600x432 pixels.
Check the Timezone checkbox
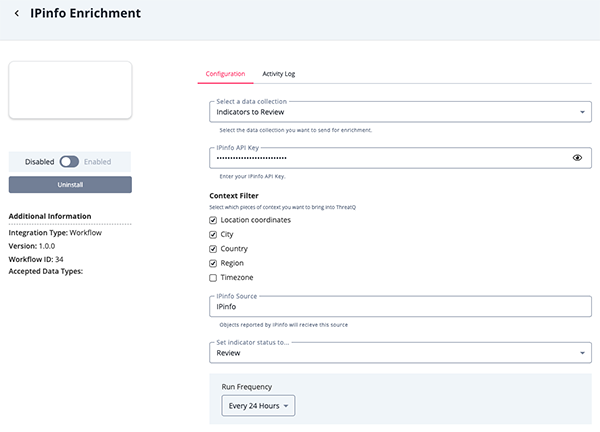pos(213,278)
